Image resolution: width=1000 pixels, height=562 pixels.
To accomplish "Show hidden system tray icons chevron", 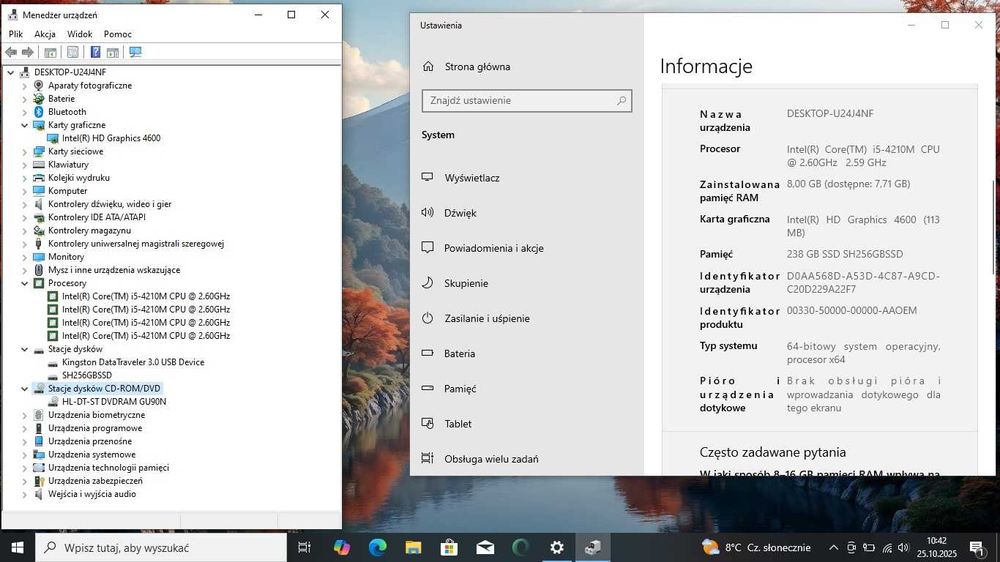I will [x=833, y=547].
